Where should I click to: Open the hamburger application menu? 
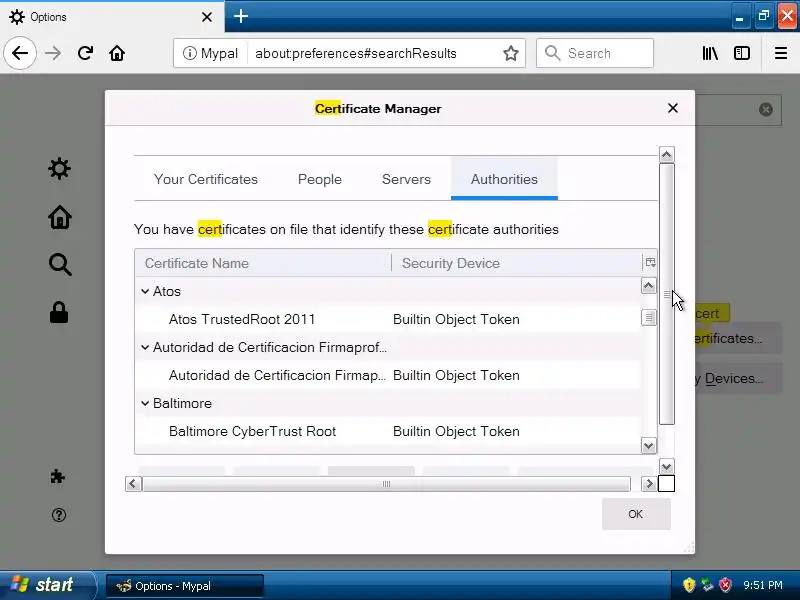[x=781, y=53]
